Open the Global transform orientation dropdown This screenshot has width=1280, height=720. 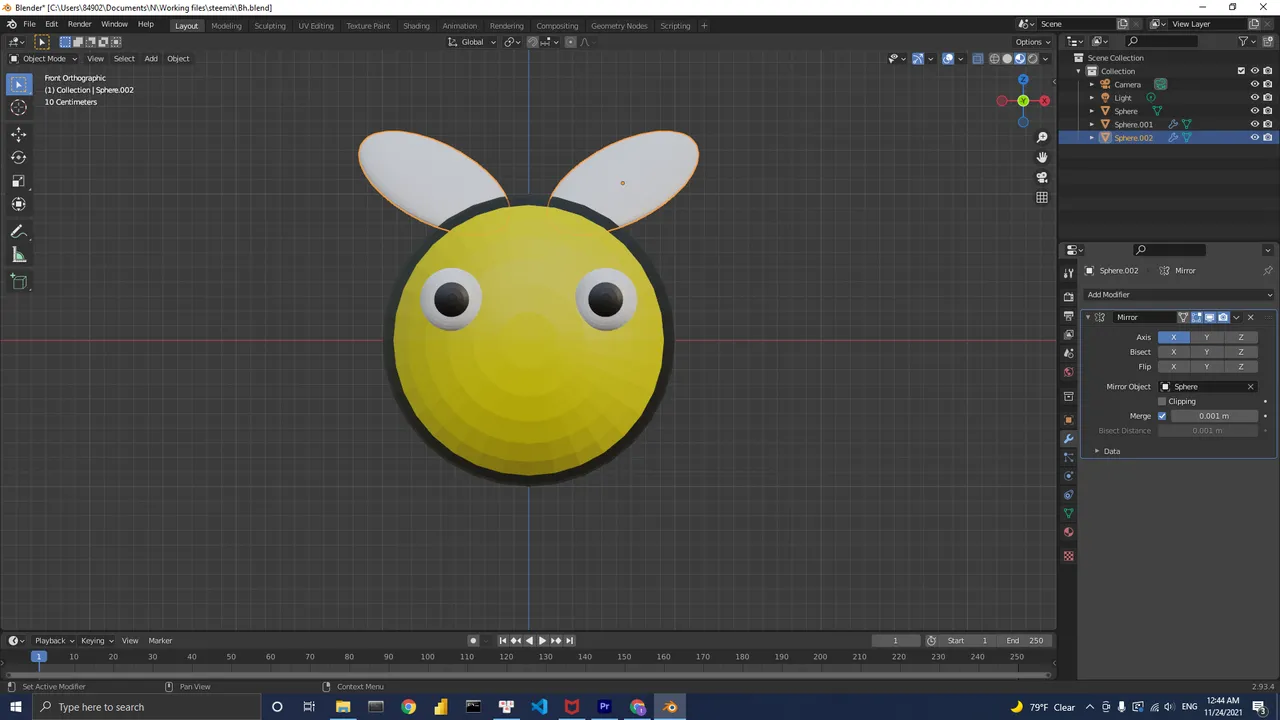coord(470,42)
